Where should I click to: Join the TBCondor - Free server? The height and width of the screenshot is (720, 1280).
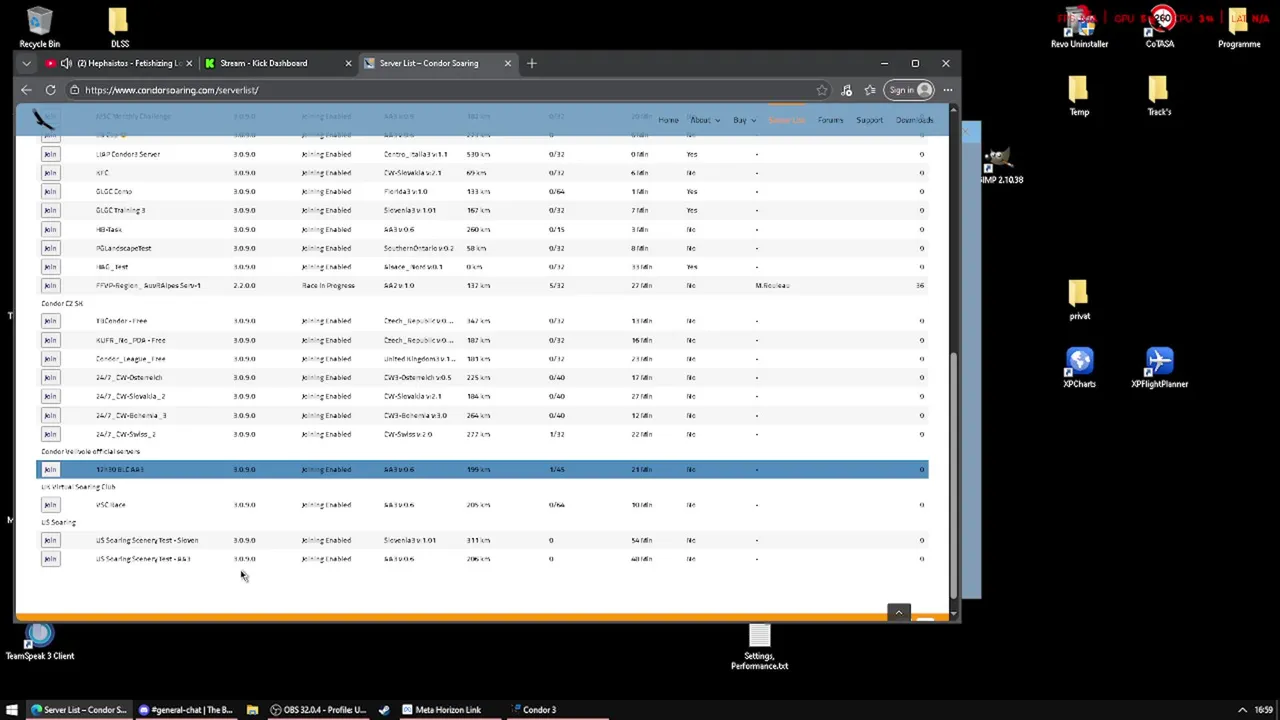coord(50,321)
